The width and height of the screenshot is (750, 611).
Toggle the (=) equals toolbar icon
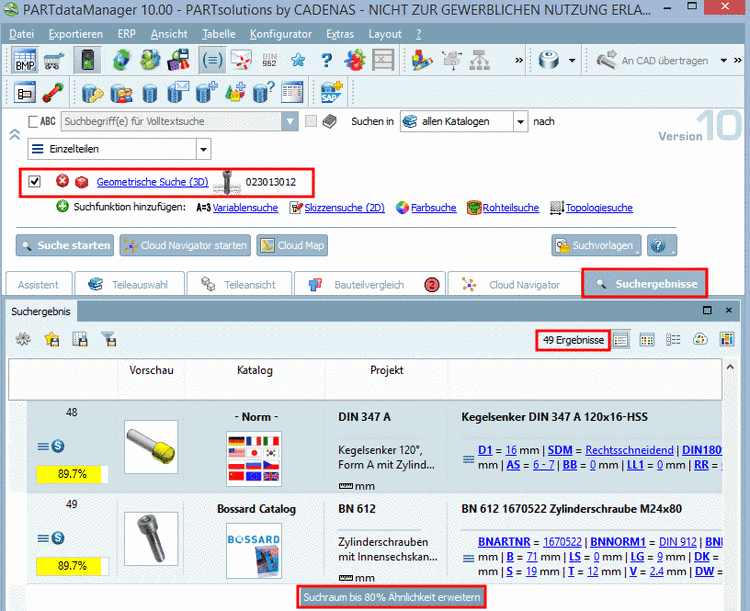(212, 60)
